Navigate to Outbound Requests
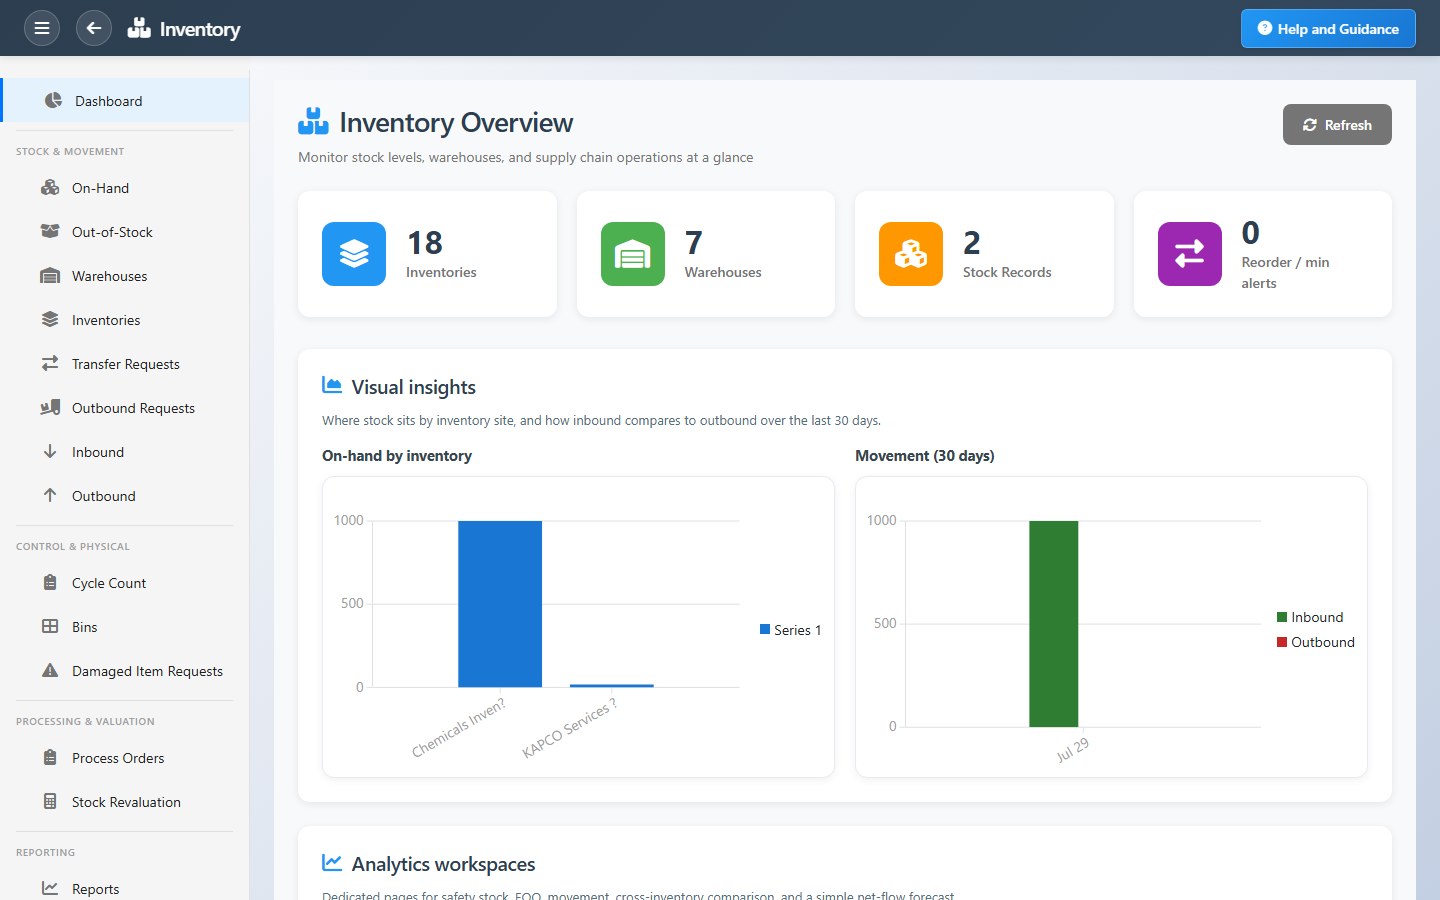This screenshot has width=1440, height=900. tap(125, 408)
